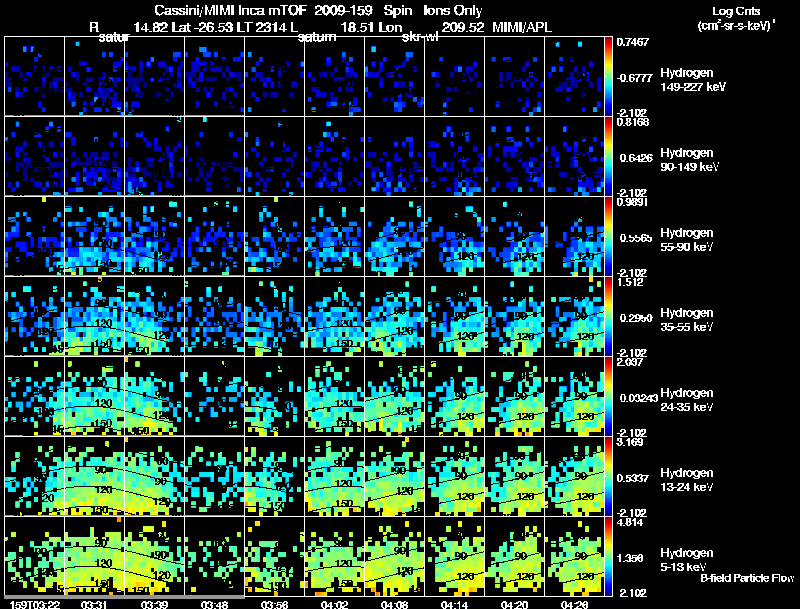Click the '04:26' time axis label
The image size is (800, 609).
tap(574, 604)
